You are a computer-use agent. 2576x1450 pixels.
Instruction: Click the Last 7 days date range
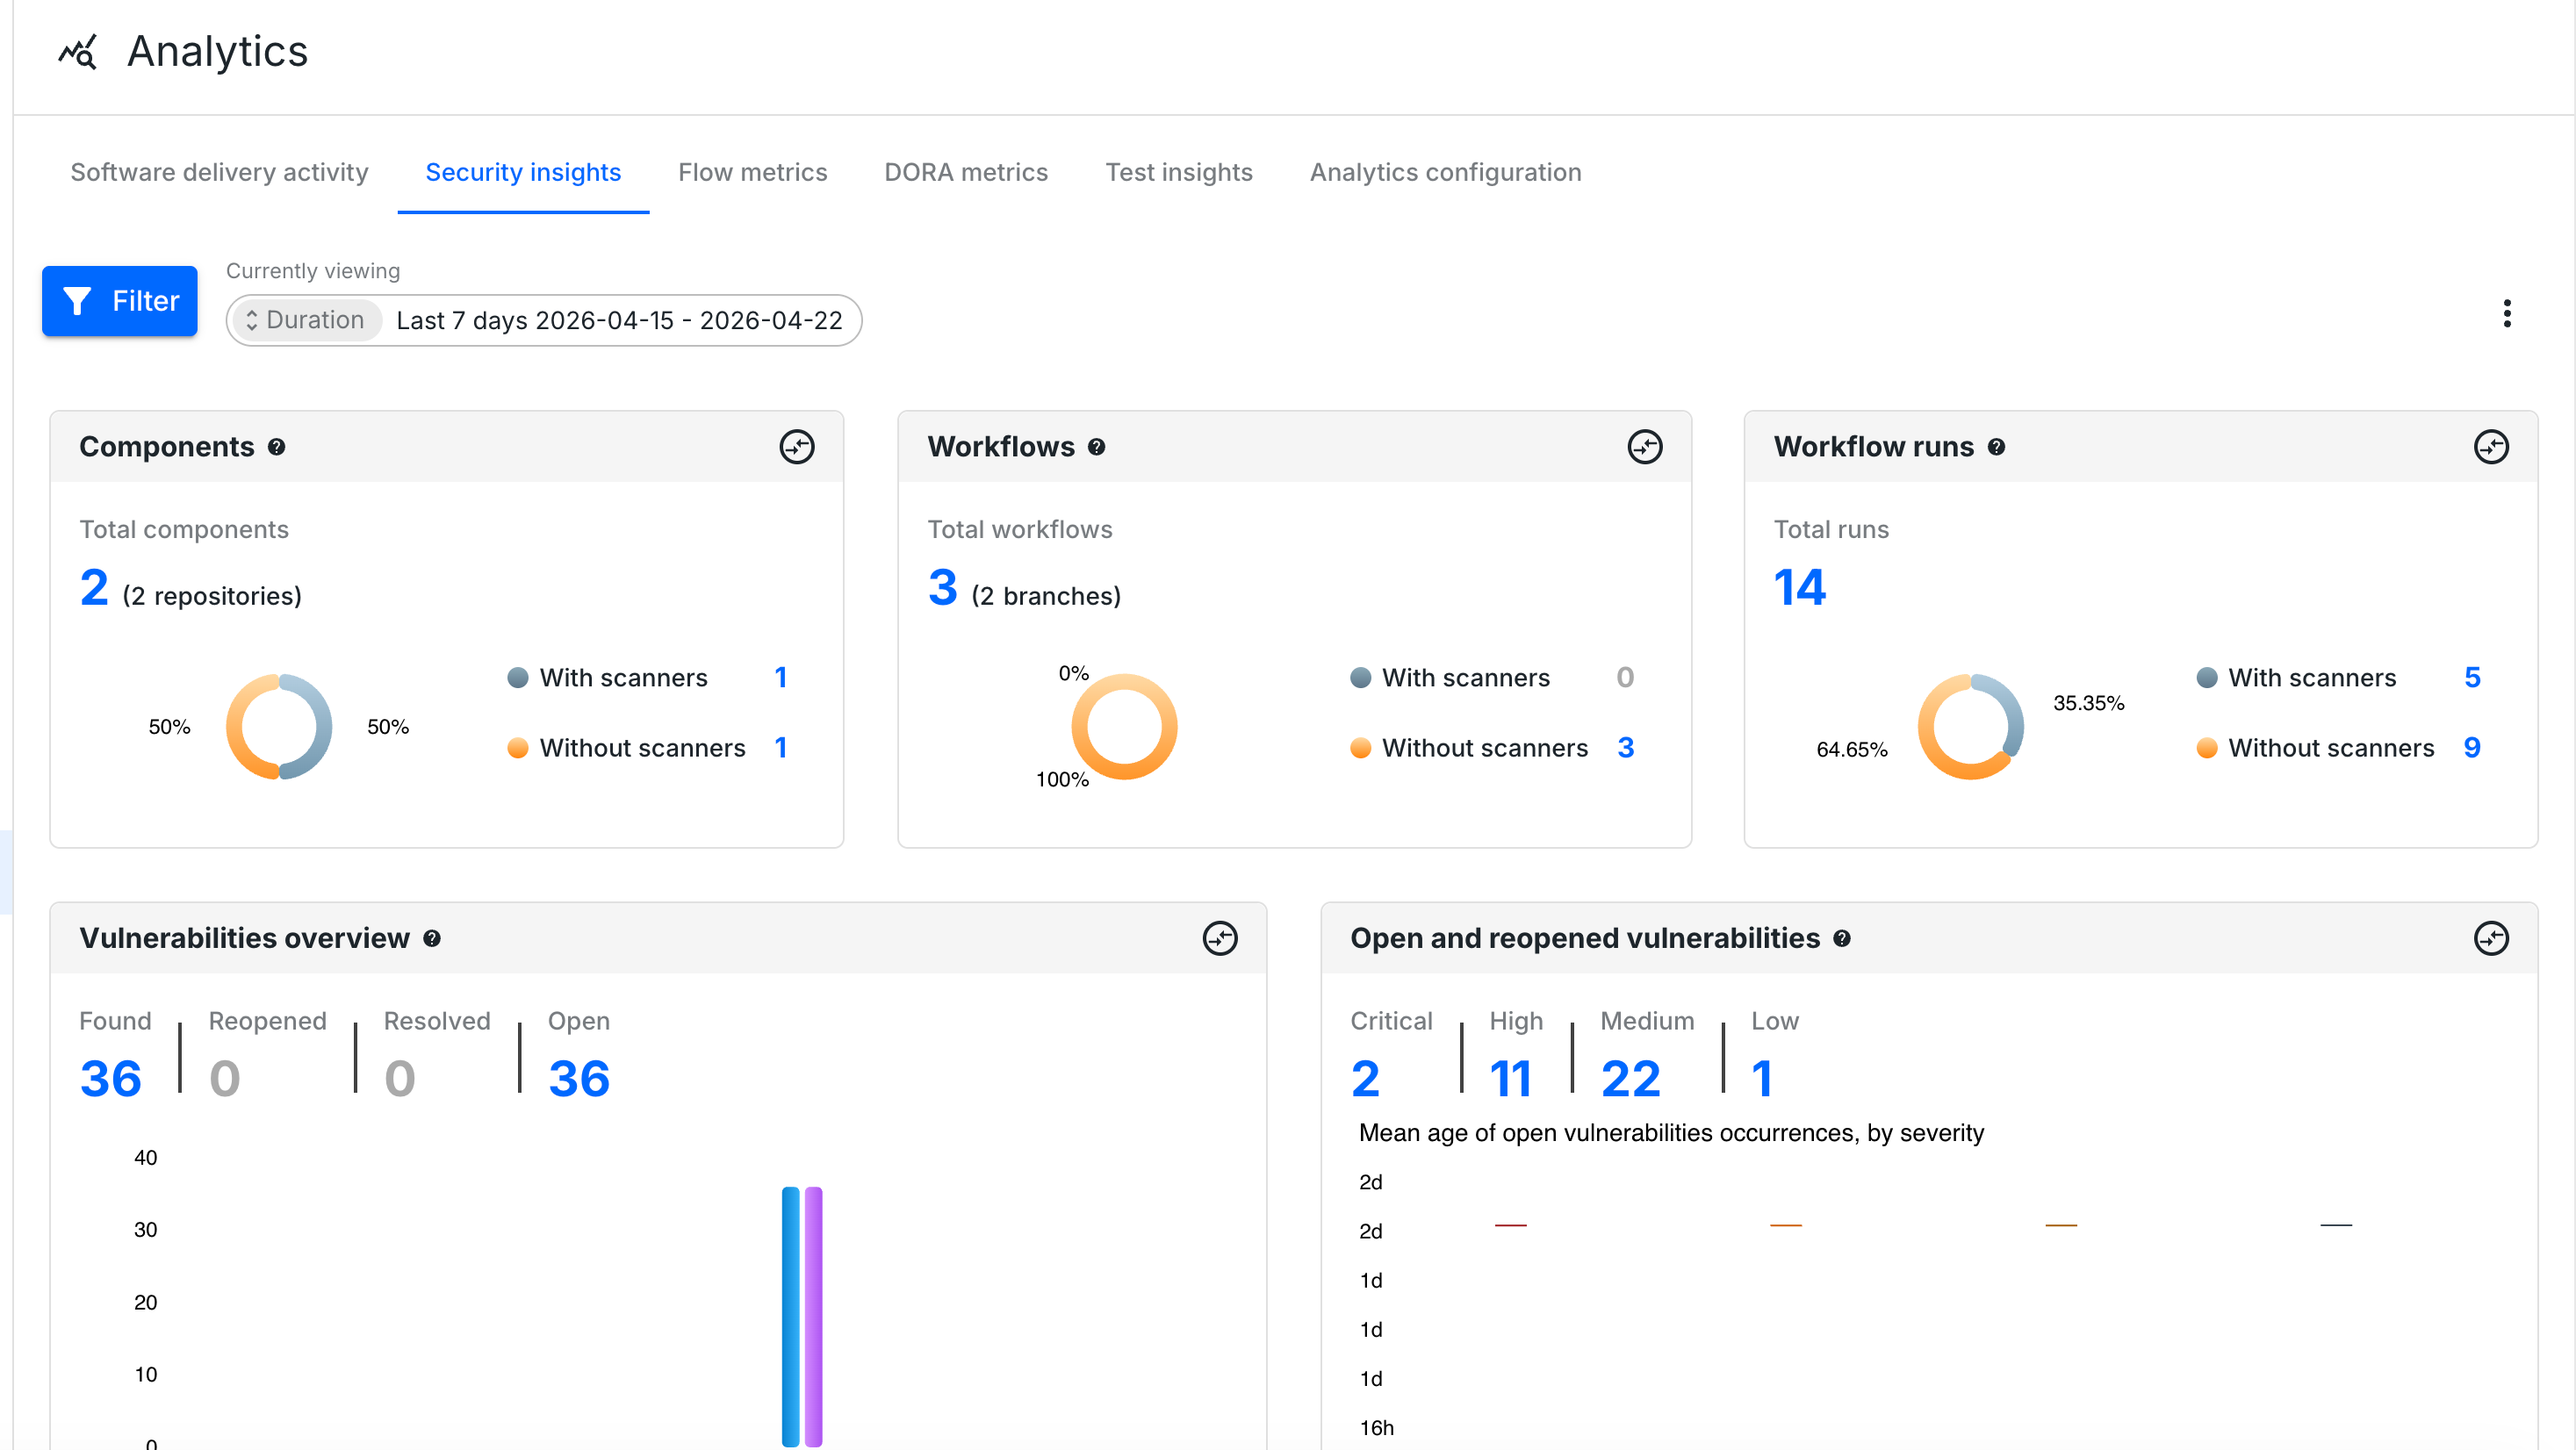click(x=619, y=320)
